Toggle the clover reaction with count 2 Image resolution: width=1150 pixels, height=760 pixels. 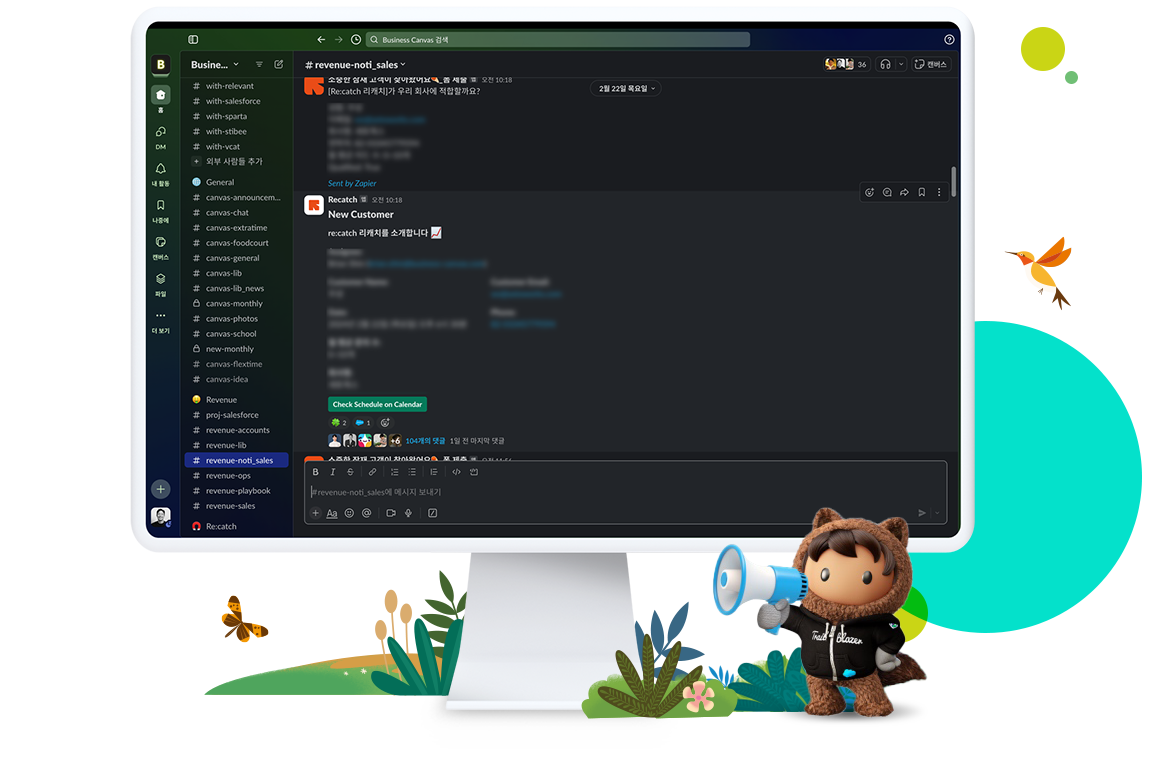pyautogui.click(x=339, y=423)
